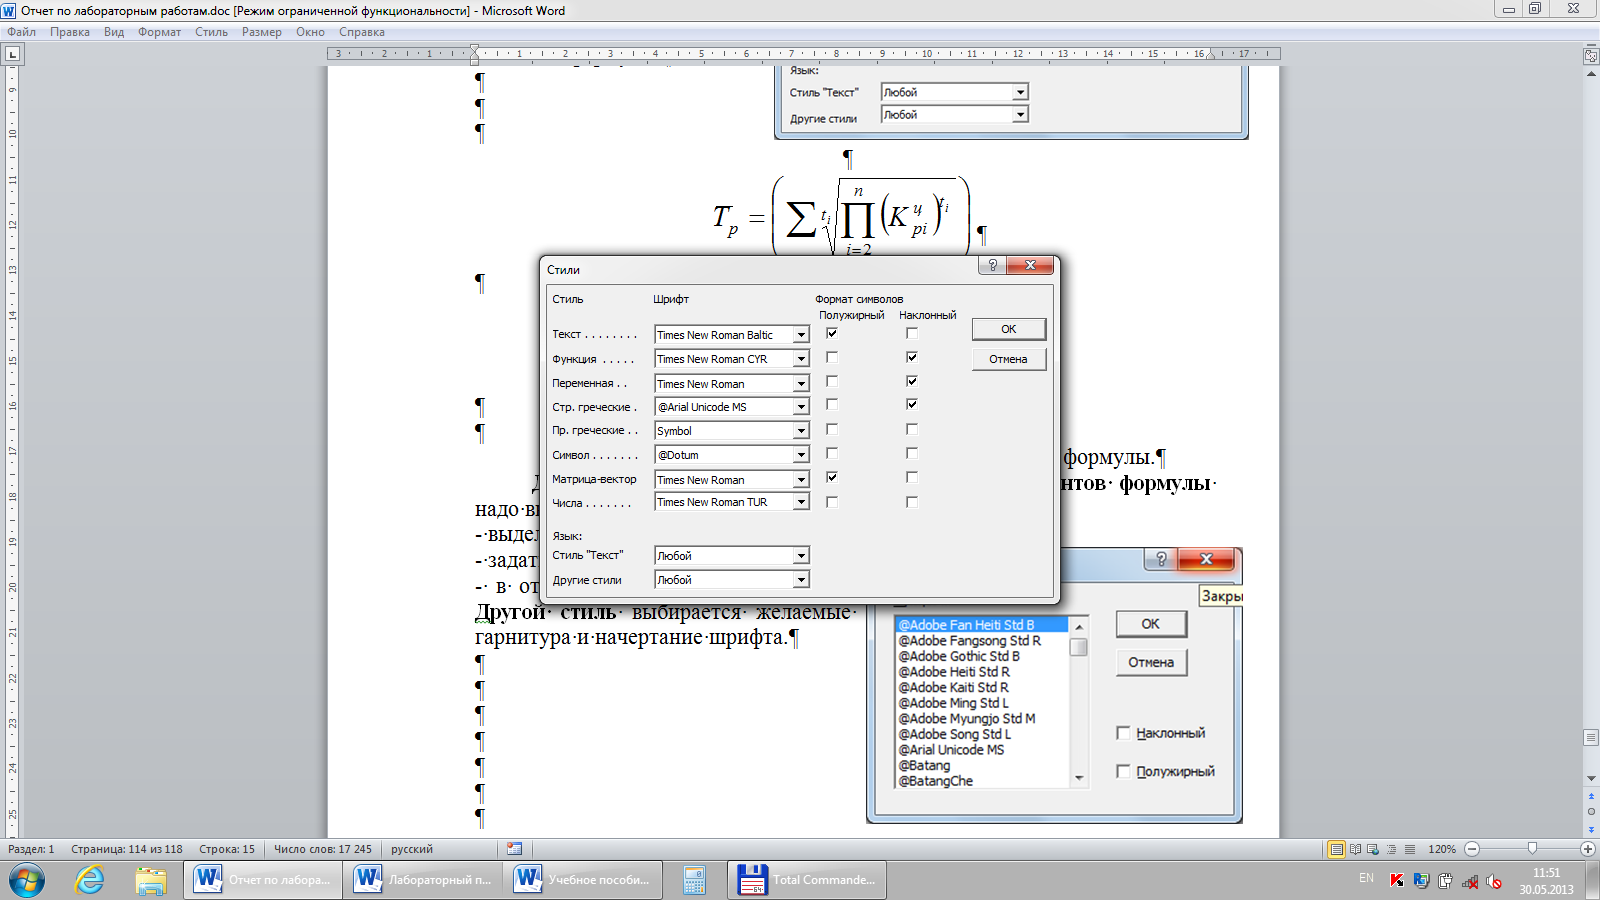The height and width of the screenshot is (900, 1600).
Task: Click OK in the Стили dialog
Action: pos(1009,329)
